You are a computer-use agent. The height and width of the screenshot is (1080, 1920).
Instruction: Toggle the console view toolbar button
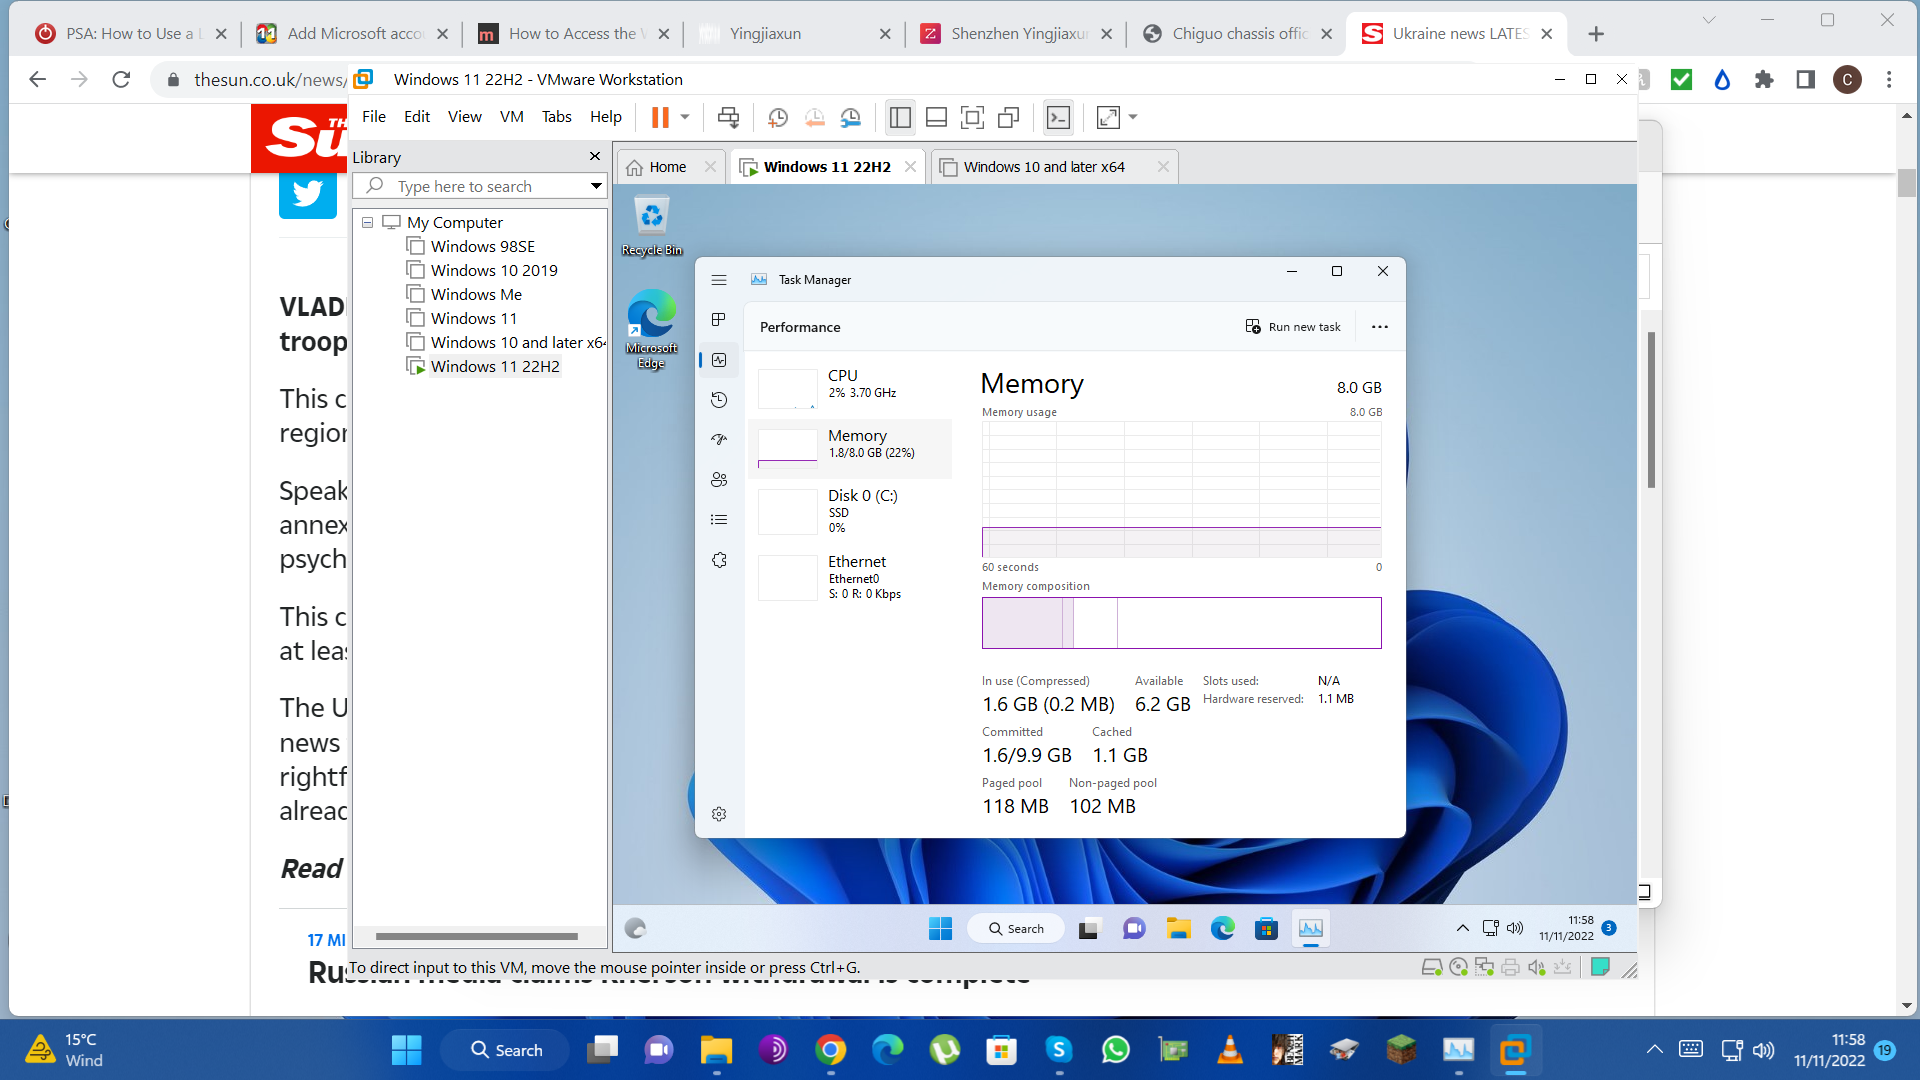pyautogui.click(x=1058, y=117)
